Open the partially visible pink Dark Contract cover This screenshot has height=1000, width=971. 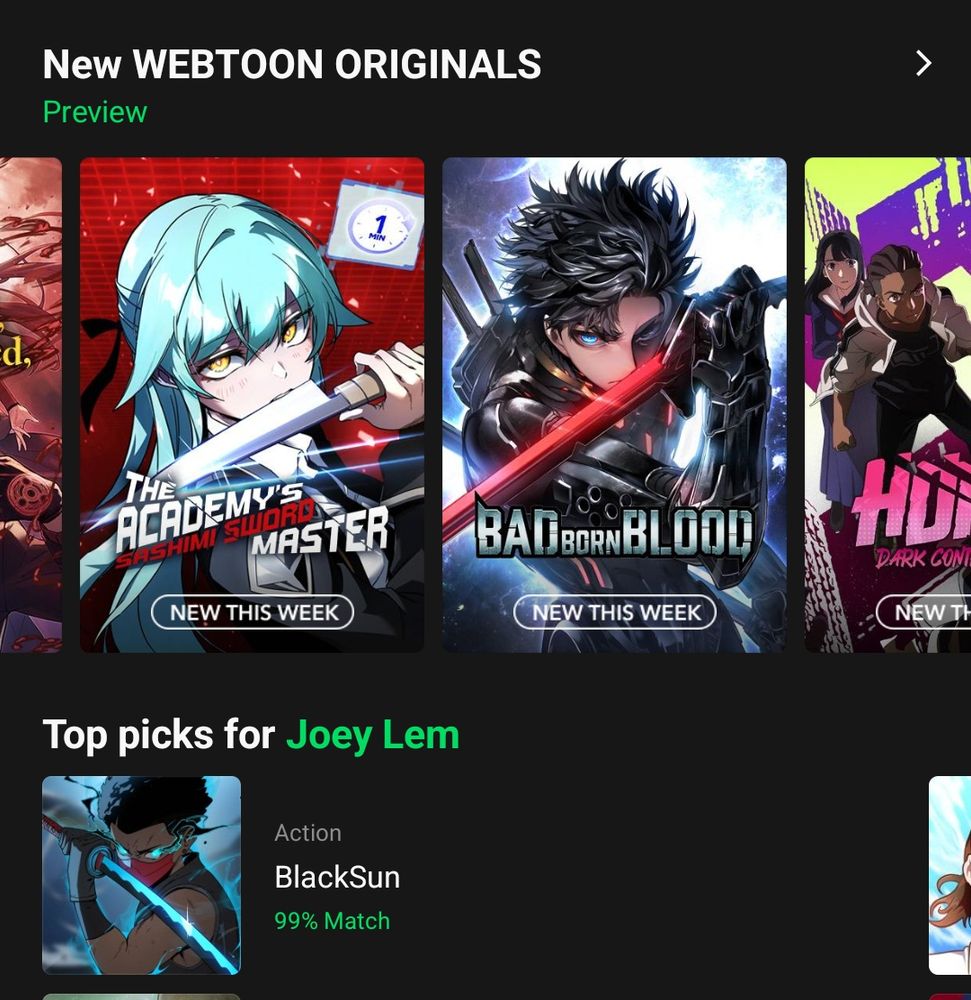[887, 404]
